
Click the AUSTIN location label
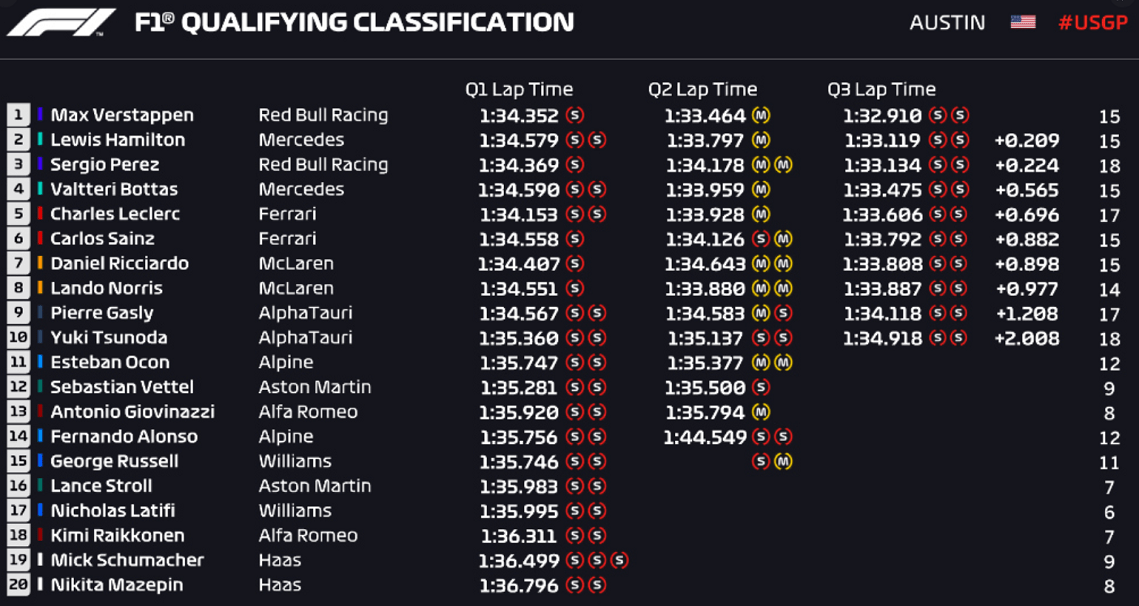(x=947, y=22)
